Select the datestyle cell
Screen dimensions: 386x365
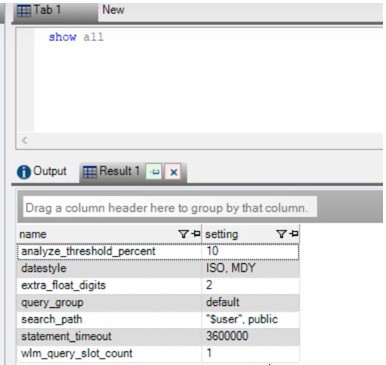pos(109,269)
